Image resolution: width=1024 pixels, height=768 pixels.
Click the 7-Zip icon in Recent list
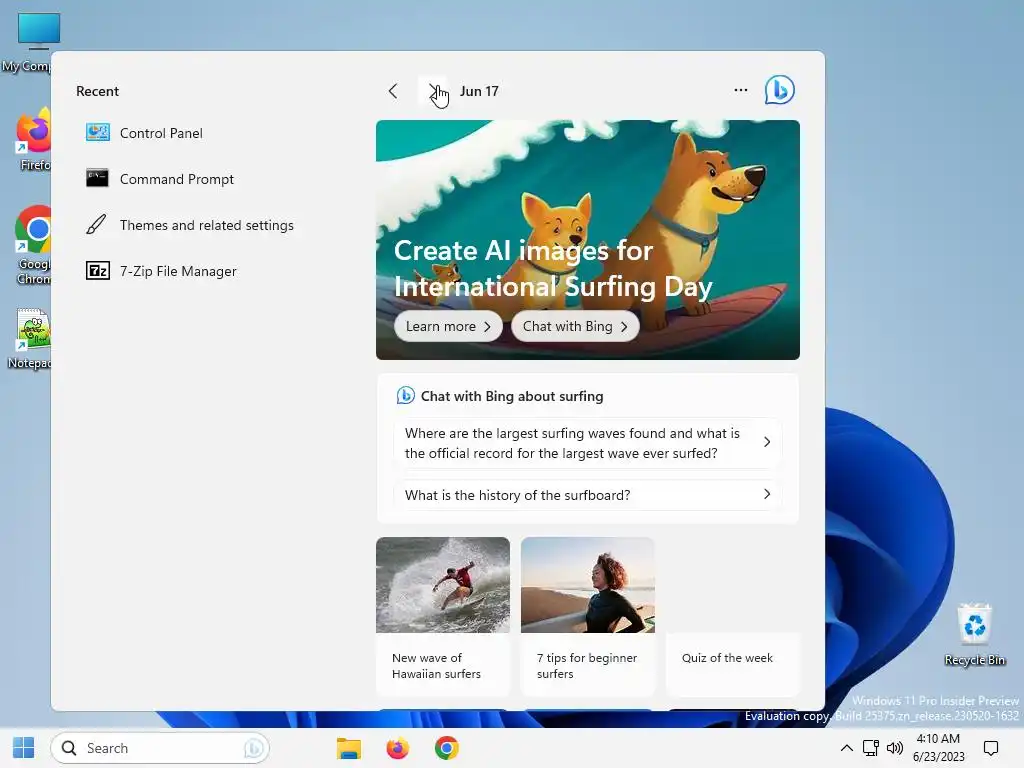[98, 270]
